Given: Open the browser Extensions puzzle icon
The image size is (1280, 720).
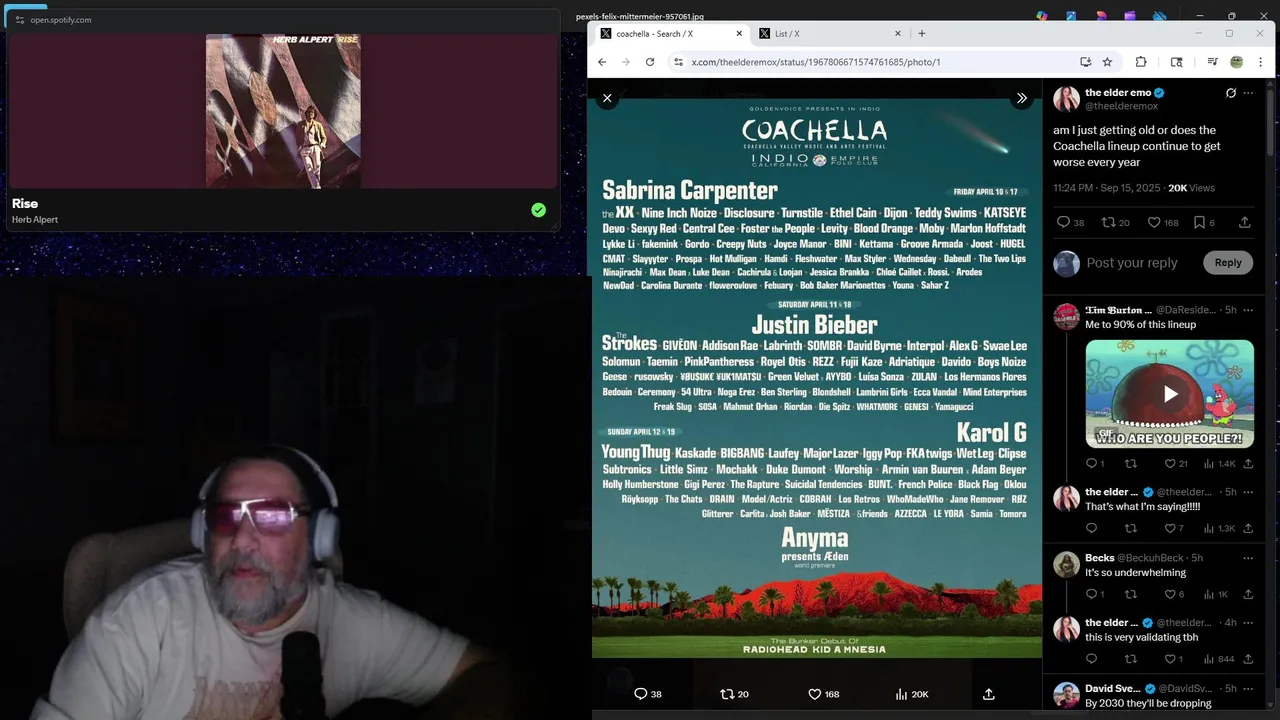Looking at the screenshot, I should [x=1140, y=62].
